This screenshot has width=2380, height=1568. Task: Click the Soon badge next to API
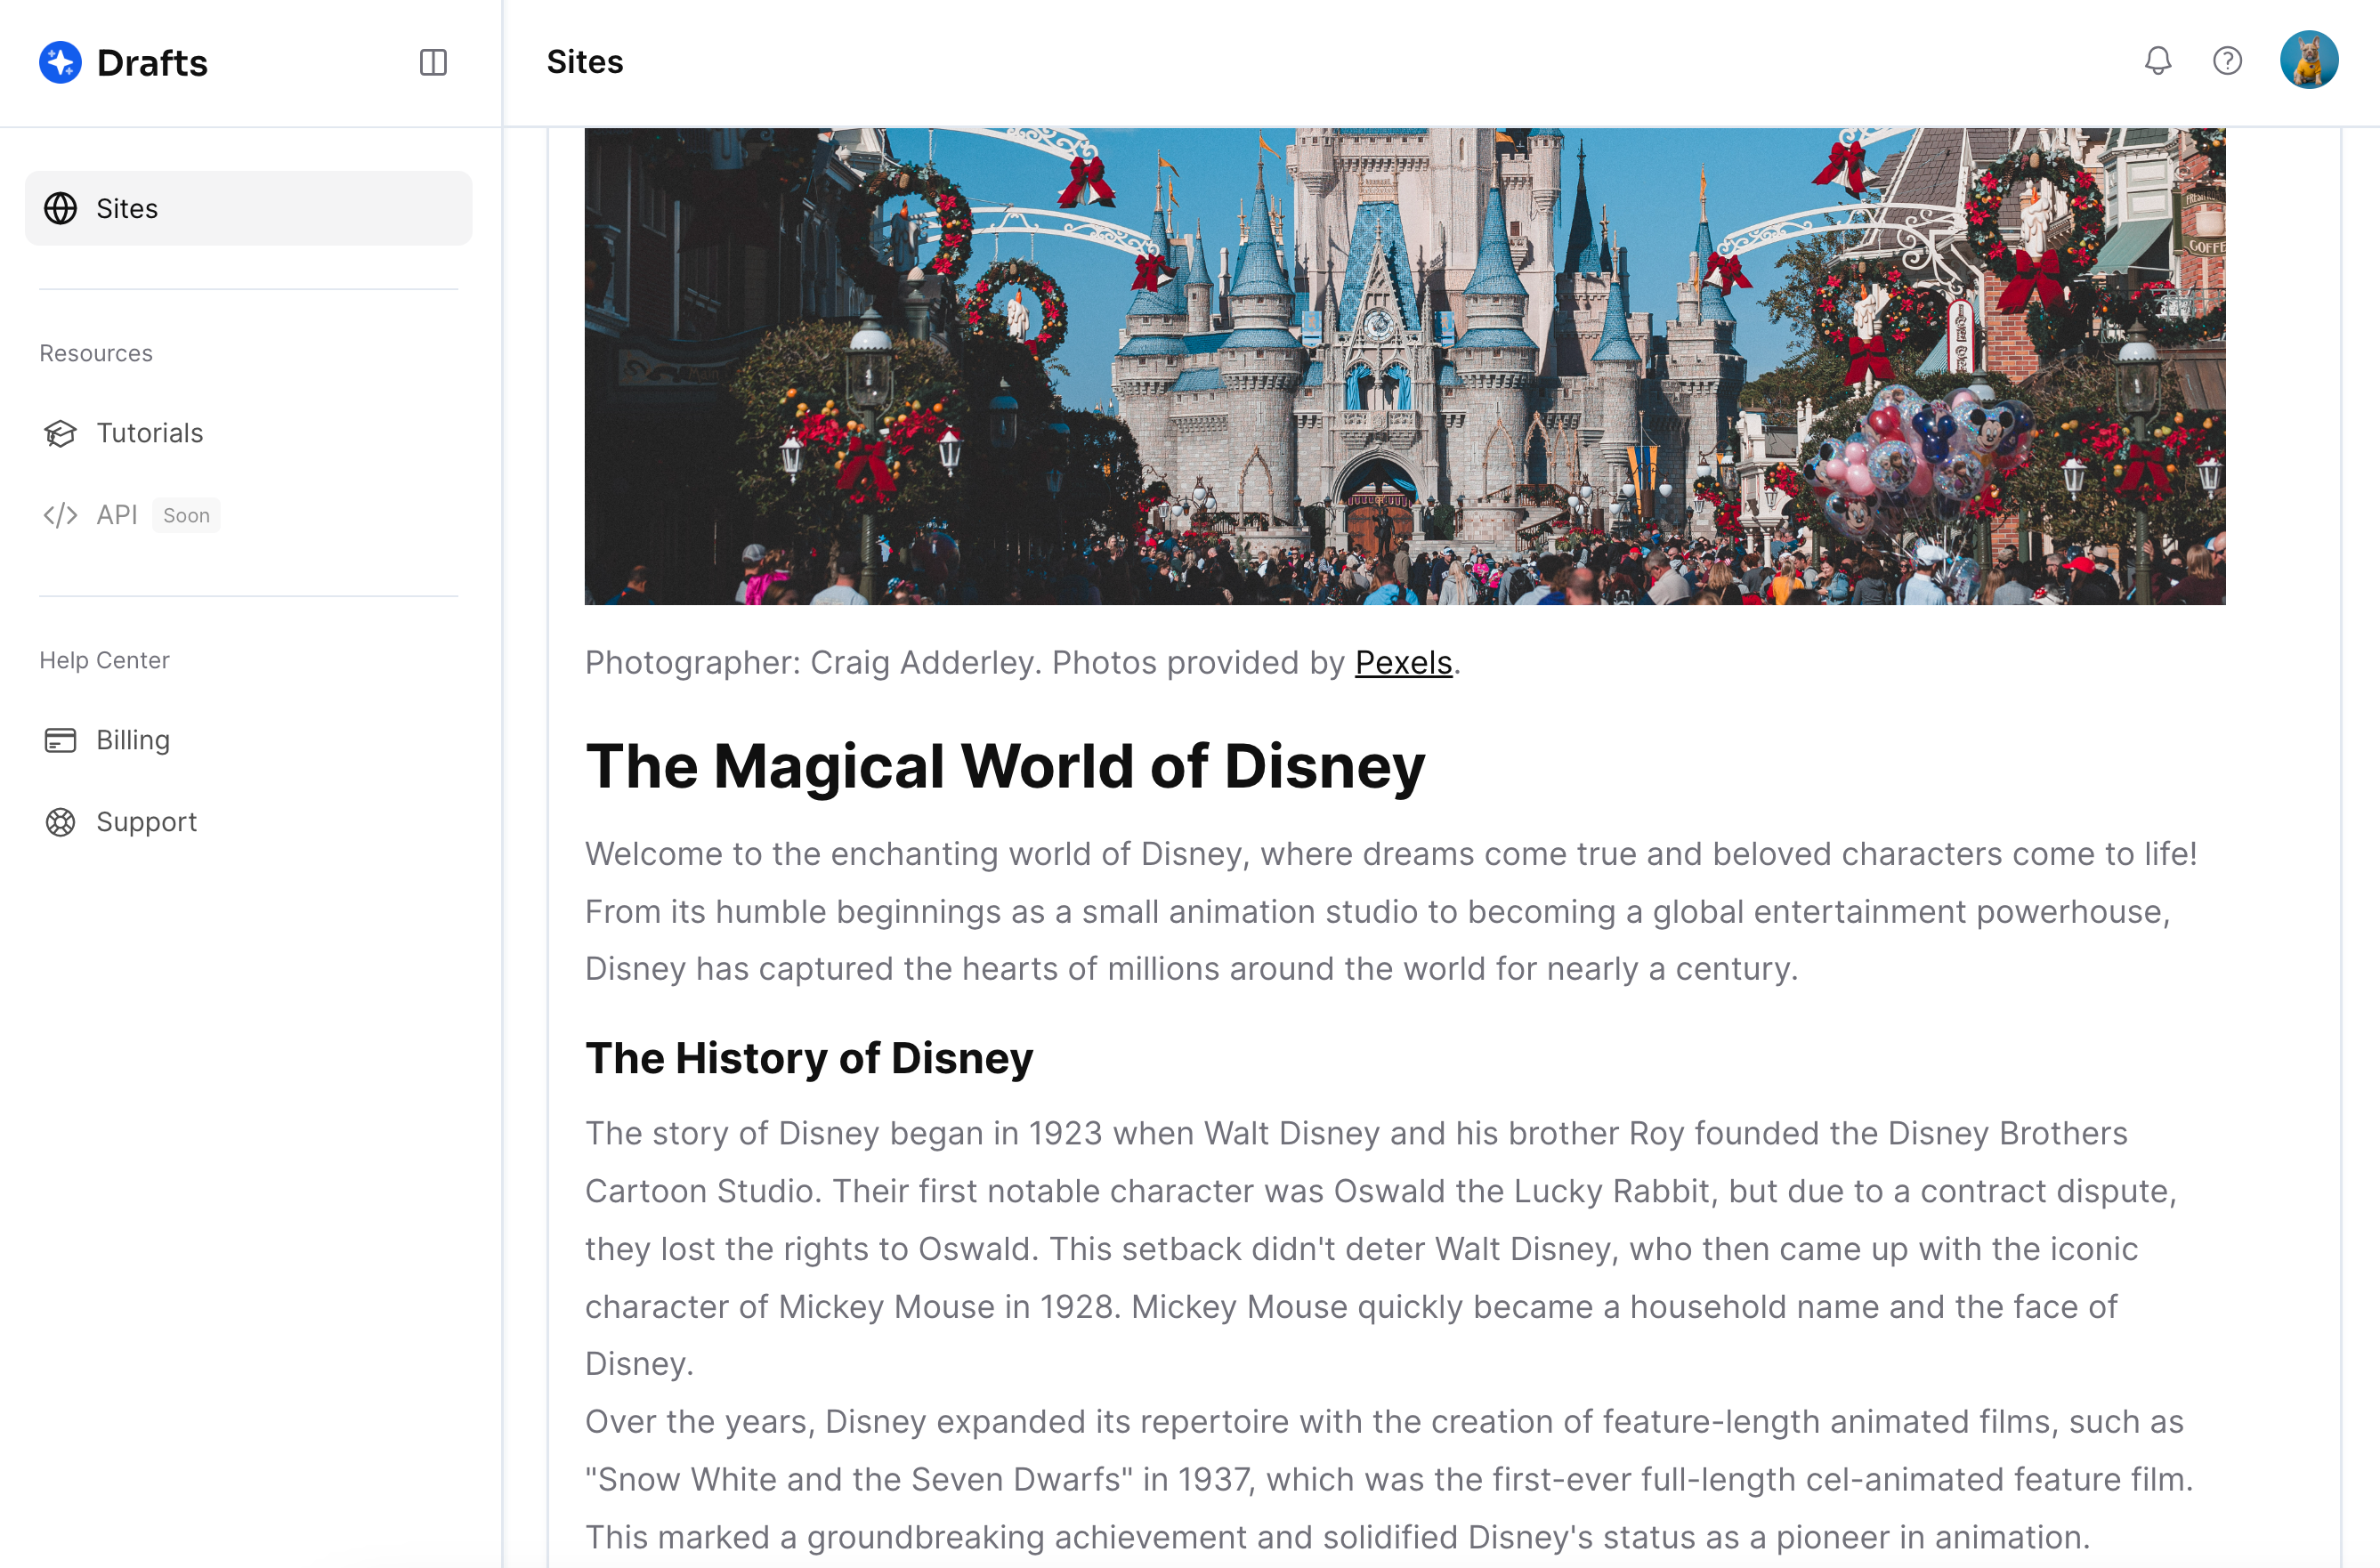187,515
